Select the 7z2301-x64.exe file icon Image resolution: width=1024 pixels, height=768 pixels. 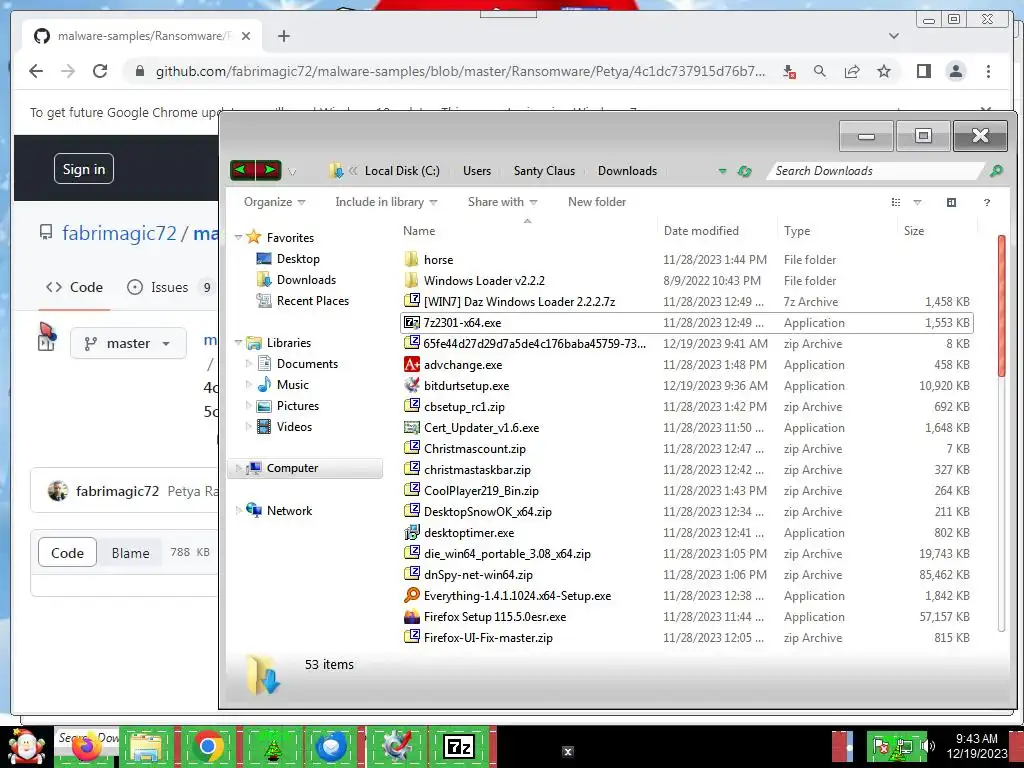click(x=411, y=323)
